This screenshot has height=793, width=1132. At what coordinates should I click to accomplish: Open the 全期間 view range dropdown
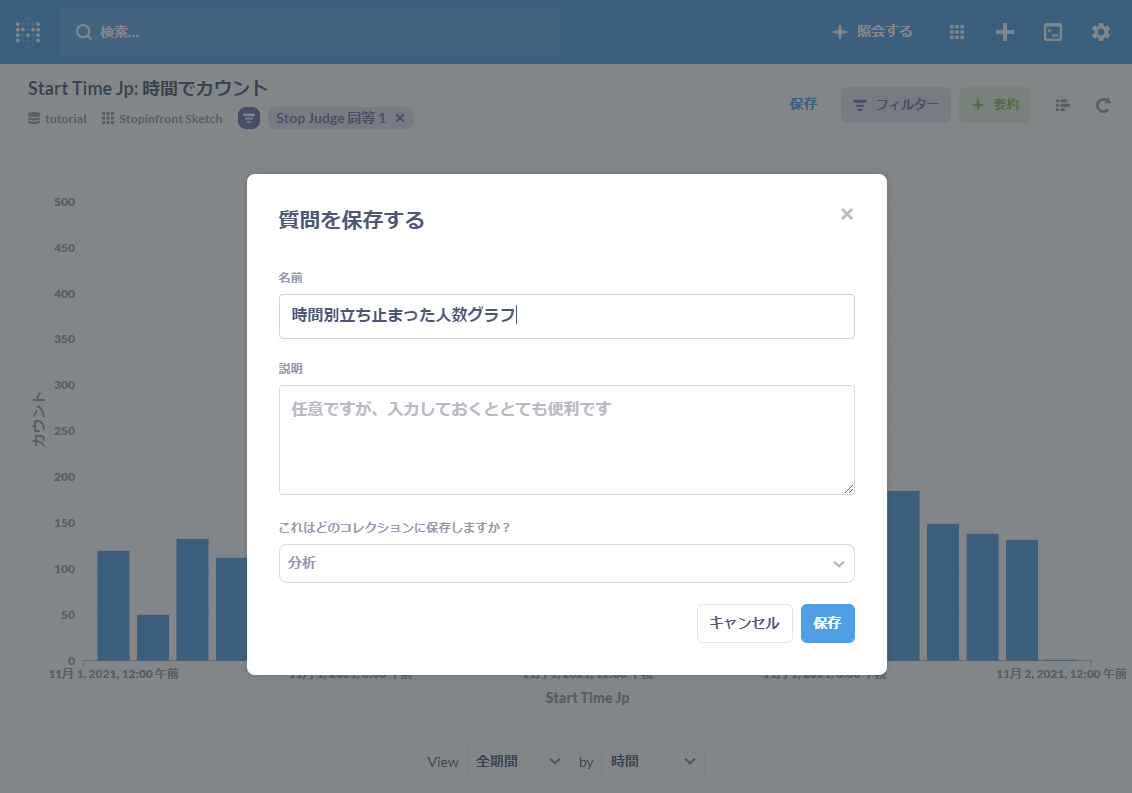pos(518,761)
